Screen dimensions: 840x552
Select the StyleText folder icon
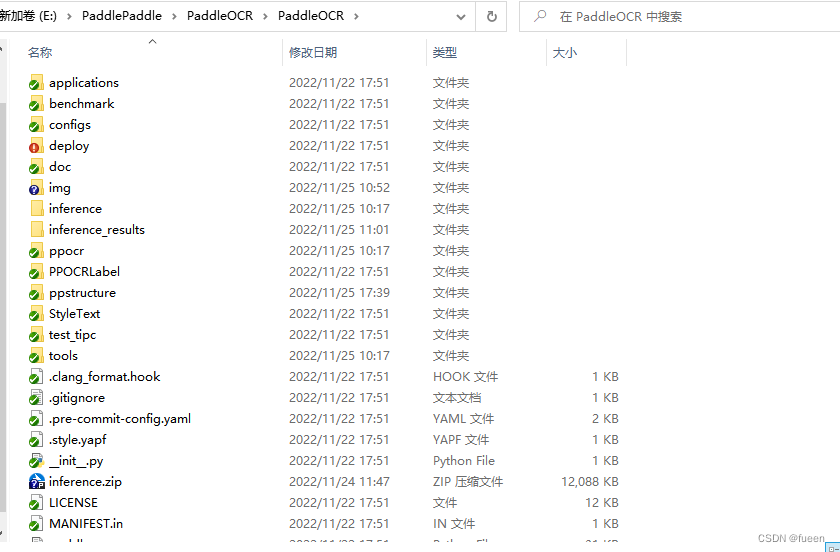point(36,314)
